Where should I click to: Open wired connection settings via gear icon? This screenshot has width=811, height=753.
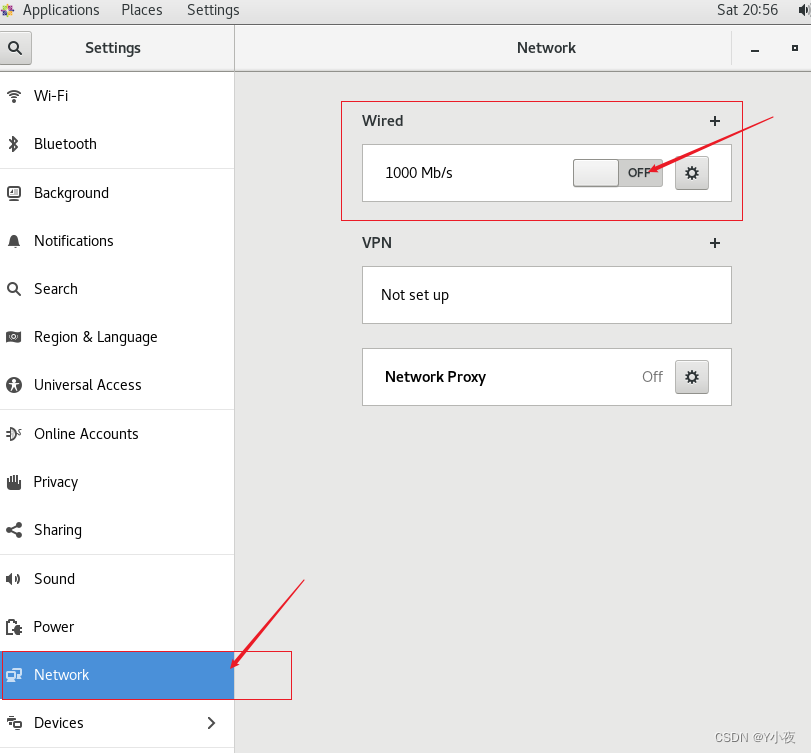tap(691, 172)
